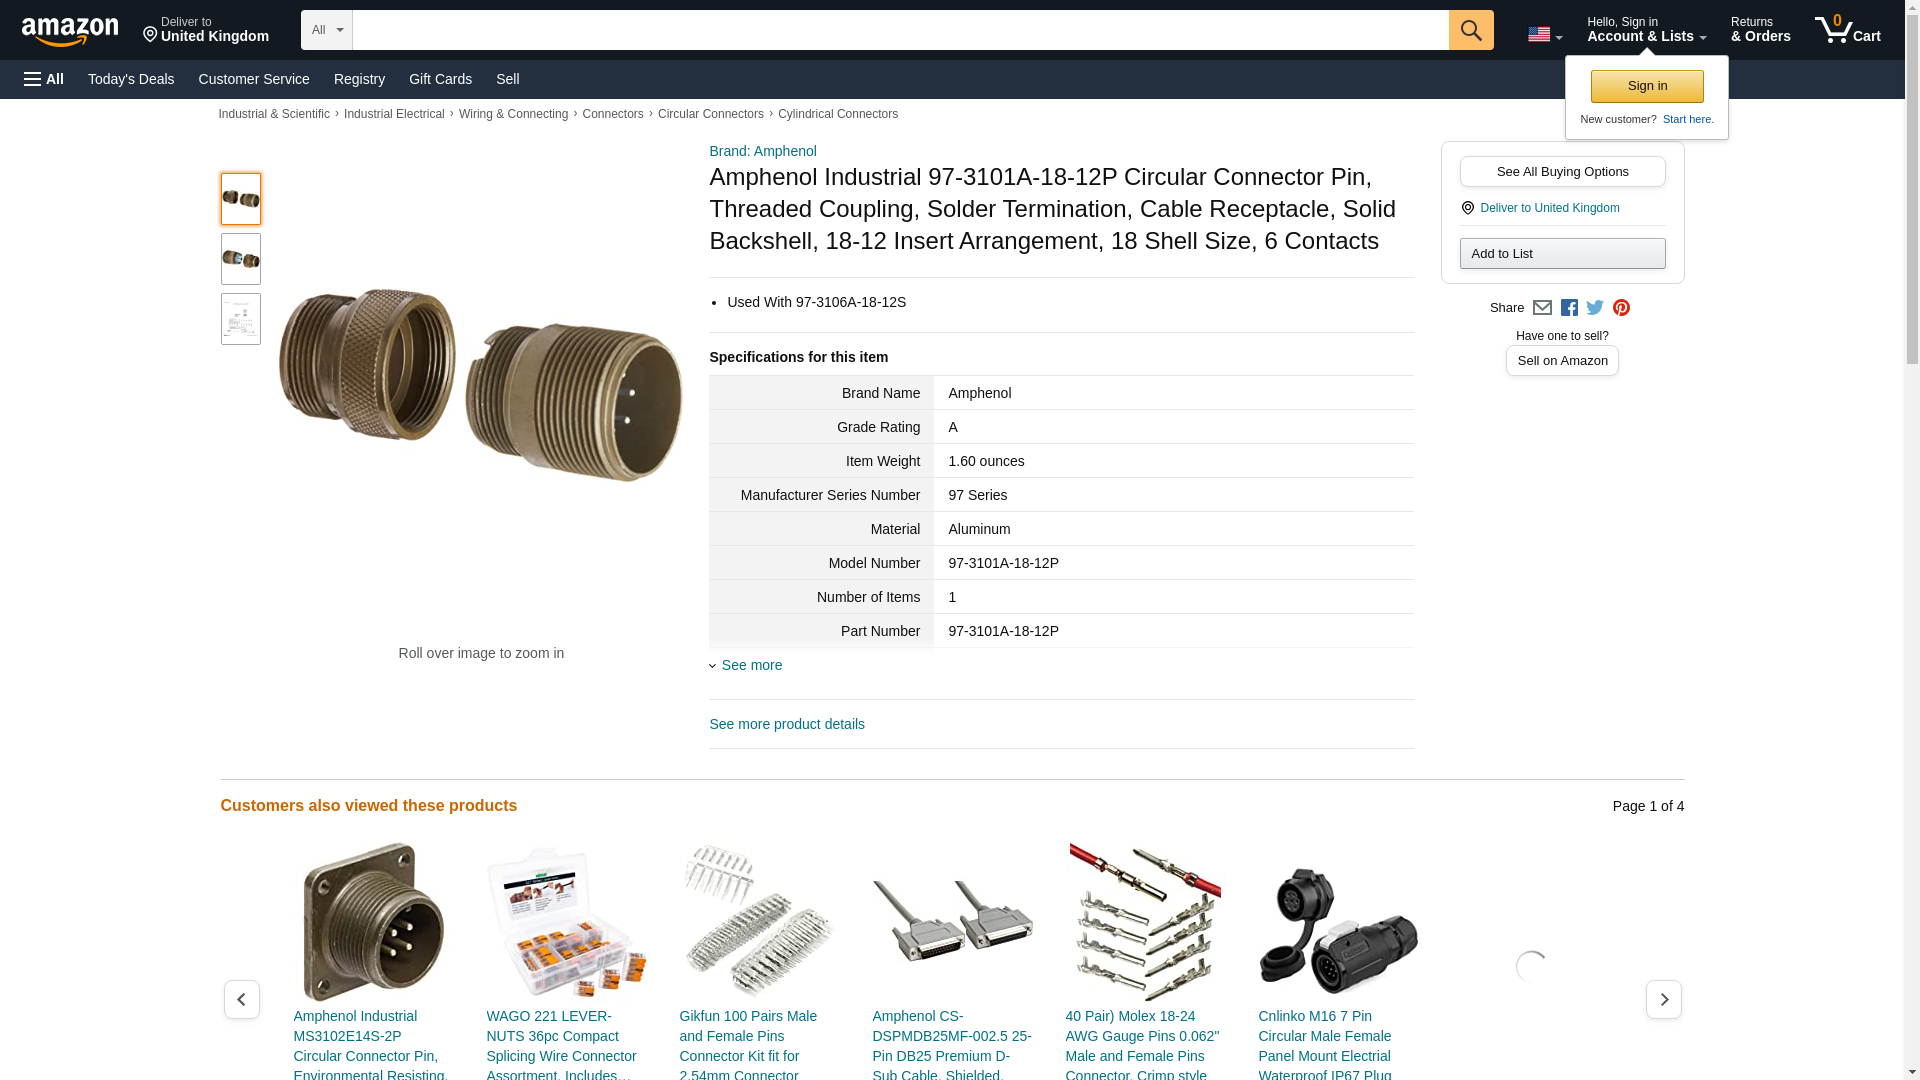Screen dimensions: 1920x1080
Task: Focus the Amazon search text field
Action: (x=900, y=30)
